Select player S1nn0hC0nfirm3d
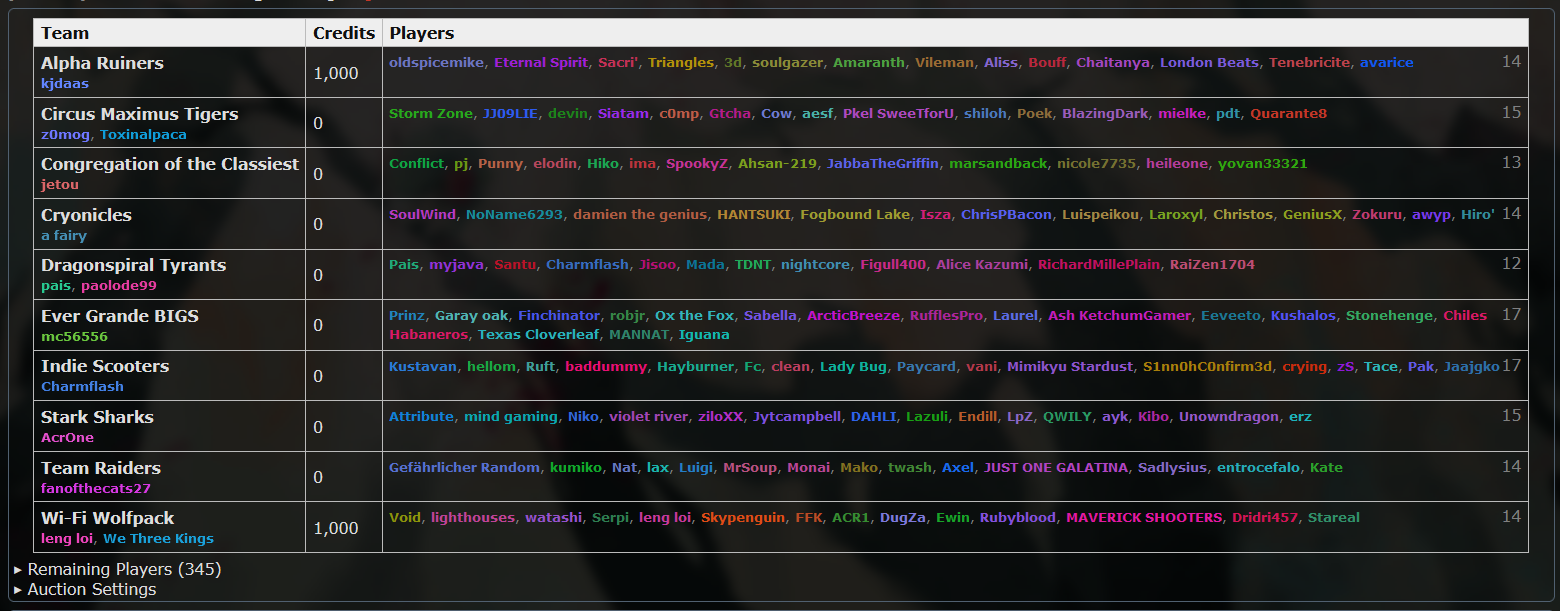 point(1208,367)
